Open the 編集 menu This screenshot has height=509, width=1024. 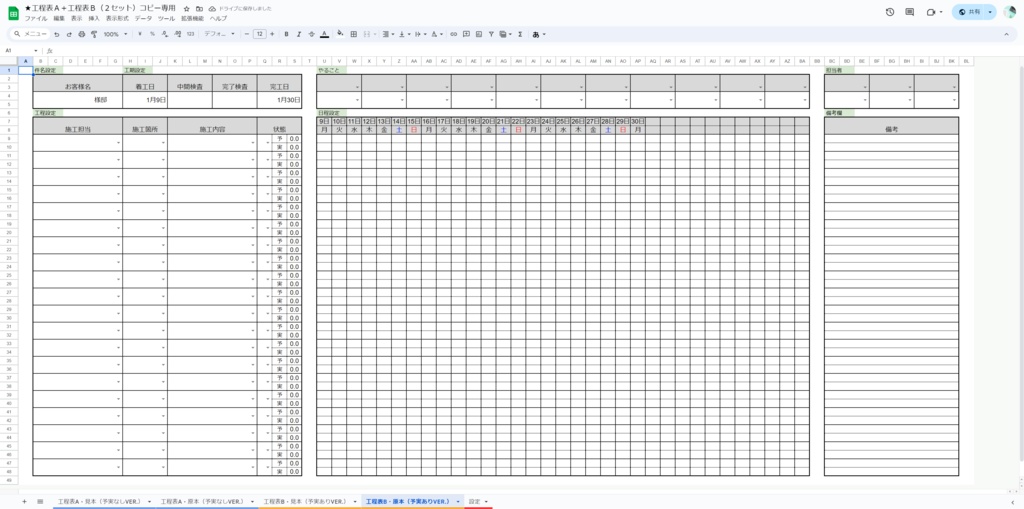59,19
